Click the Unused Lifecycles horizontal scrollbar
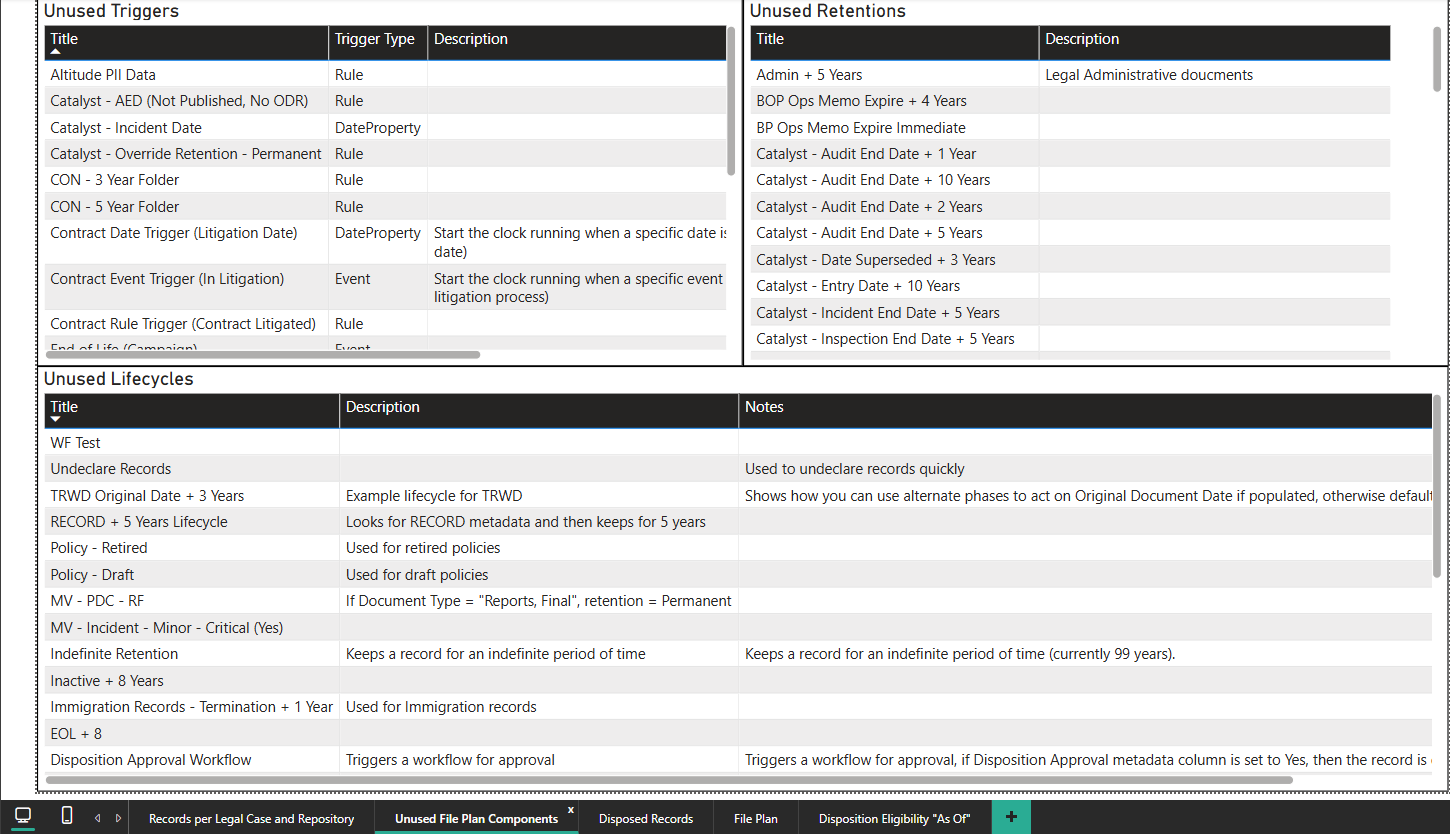1450x834 pixels. tap(668, 779)
